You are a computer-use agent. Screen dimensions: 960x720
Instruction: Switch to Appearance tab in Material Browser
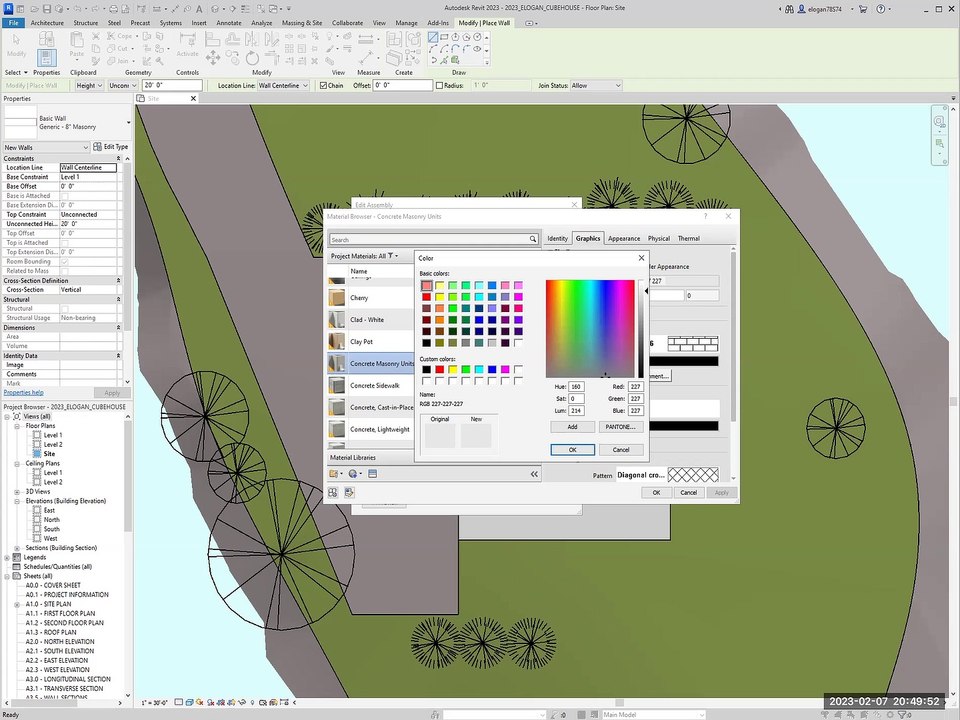(x=624, y=238)
